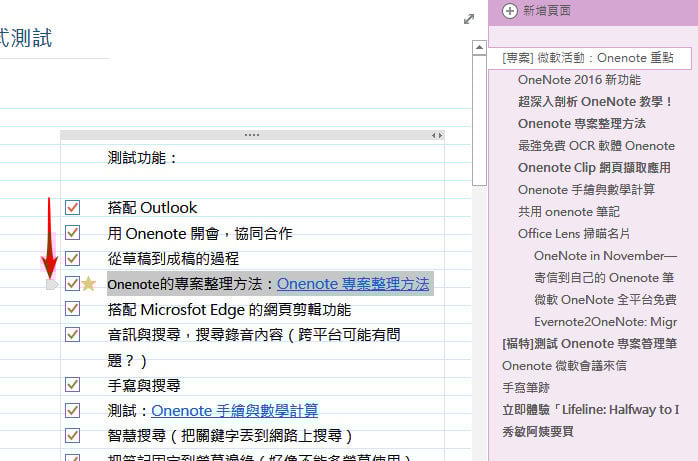Open the 超深入剖析 OneNote 教學 page

click(595, 102)
